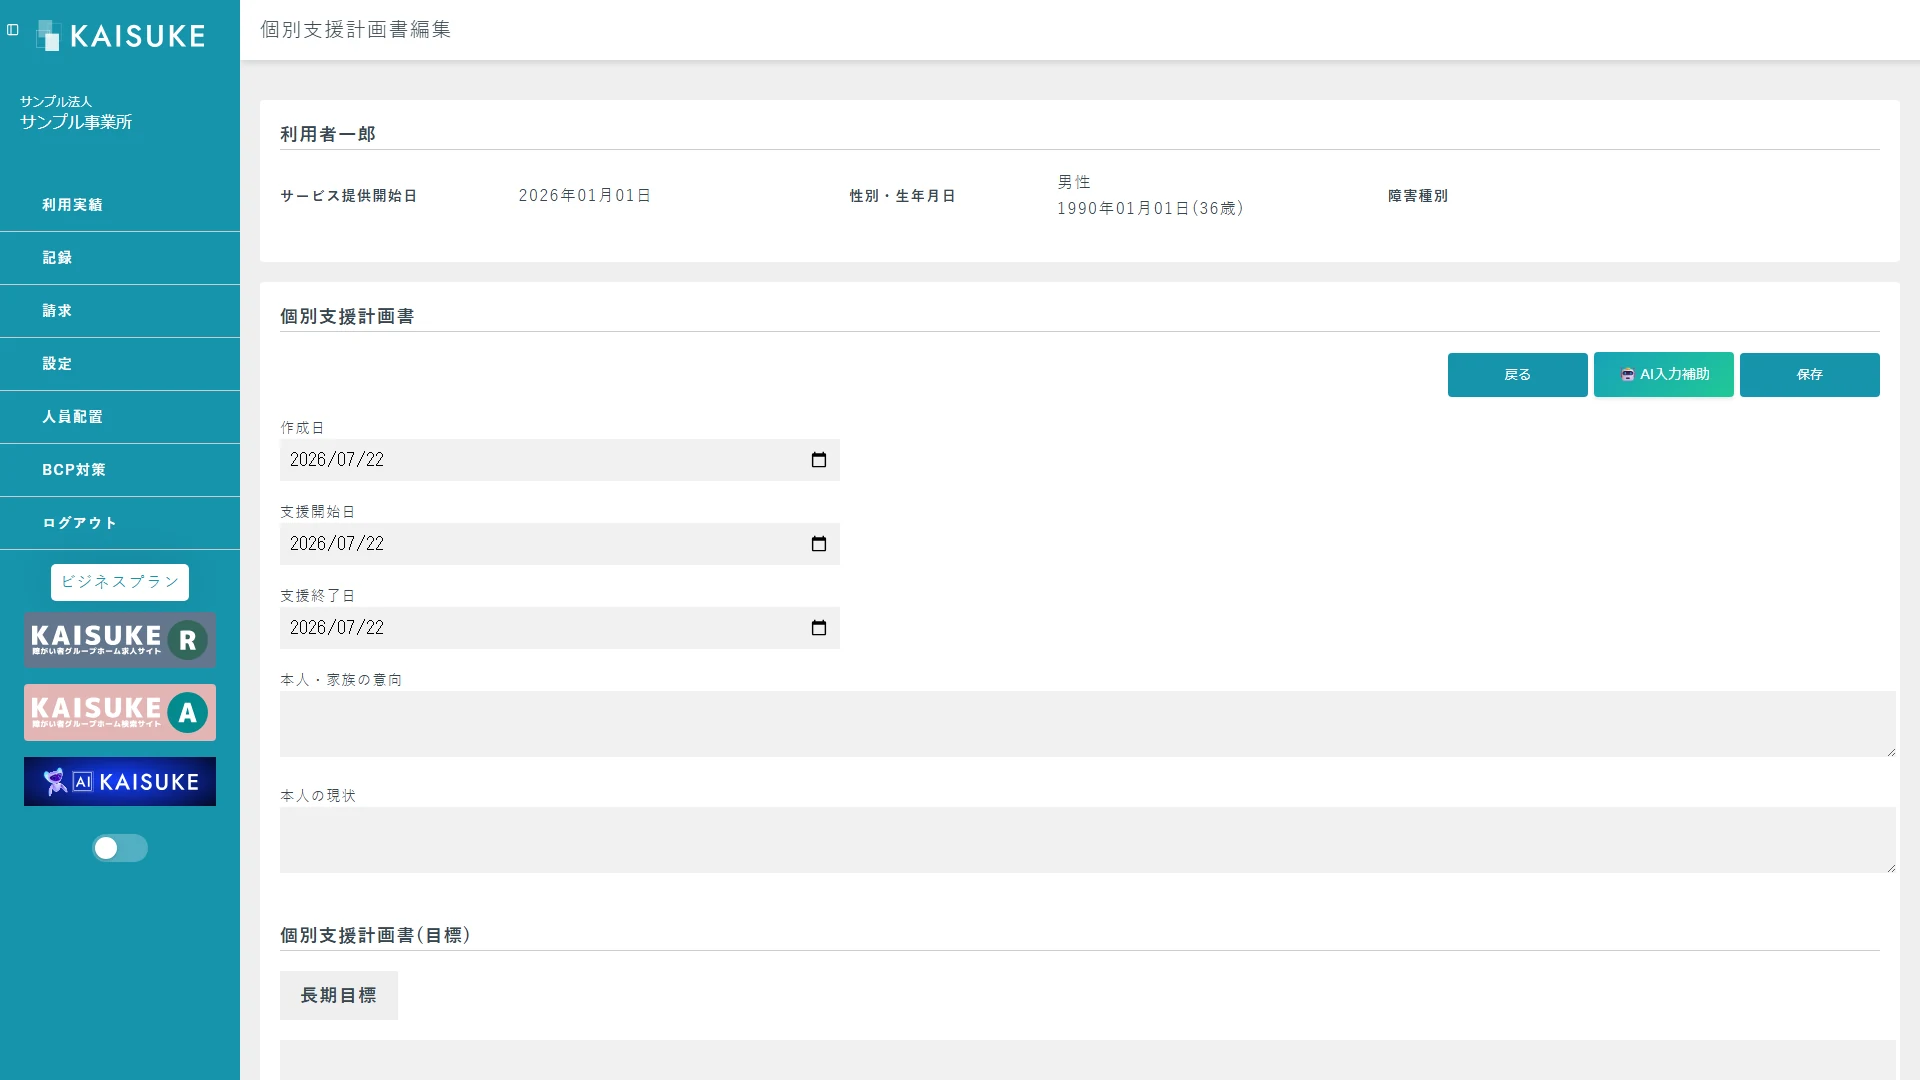Click the 戻る button
The image size is (1920, 1080).
pos(1517,375)
